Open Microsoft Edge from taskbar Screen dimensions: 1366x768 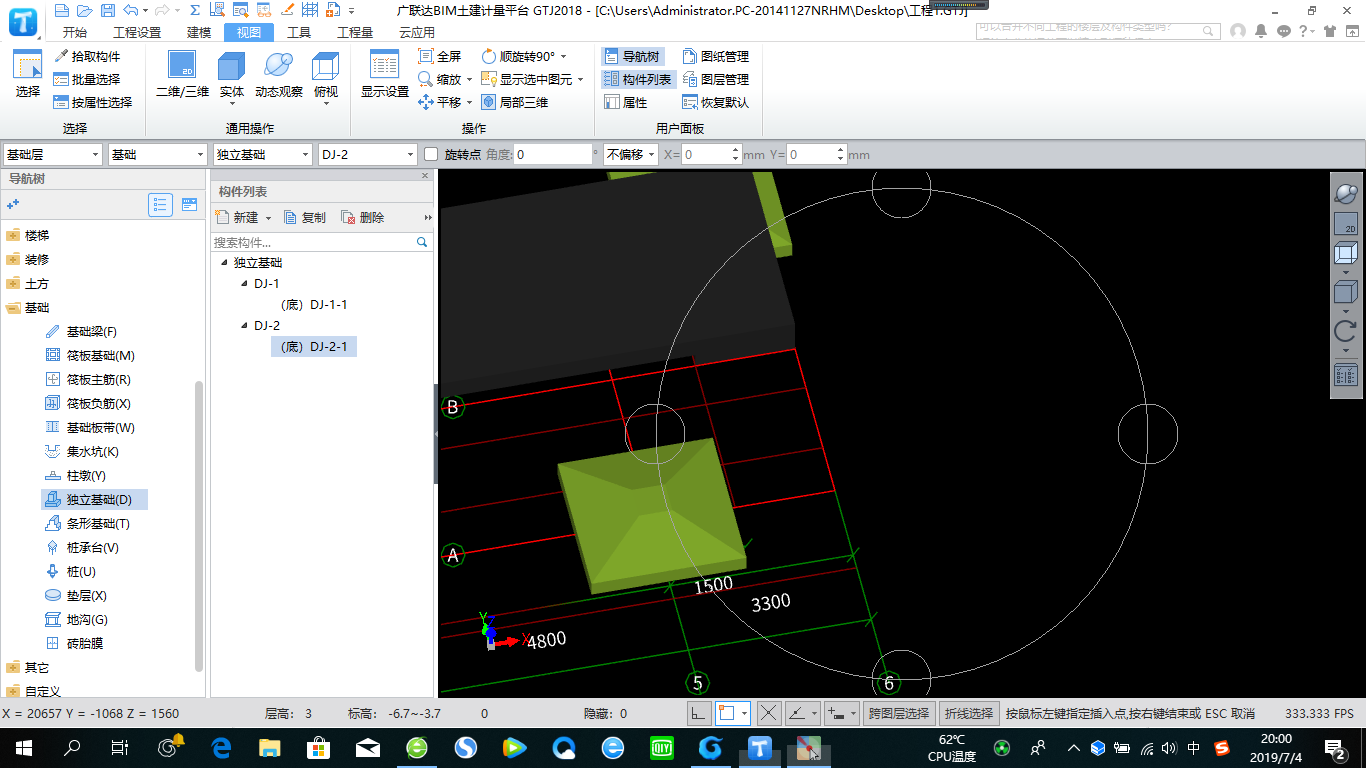pyautogui.click(x=221, y=747)
